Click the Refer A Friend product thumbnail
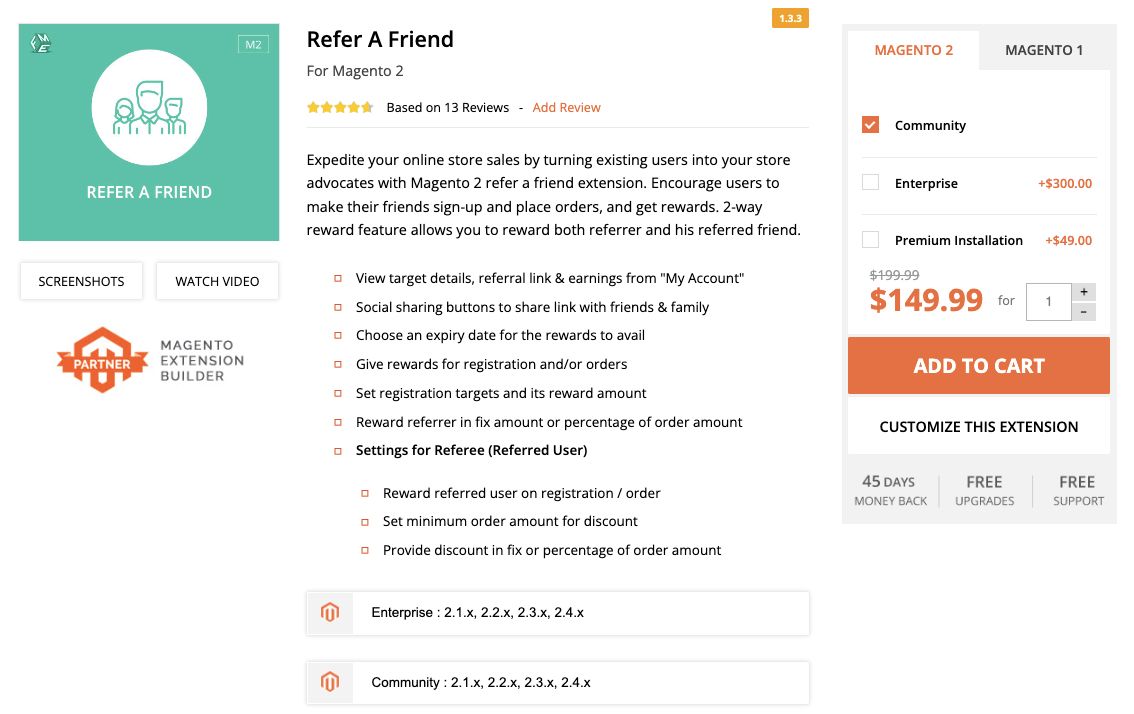This screenshot has height=714, width=1134. [x=149, y=133]
